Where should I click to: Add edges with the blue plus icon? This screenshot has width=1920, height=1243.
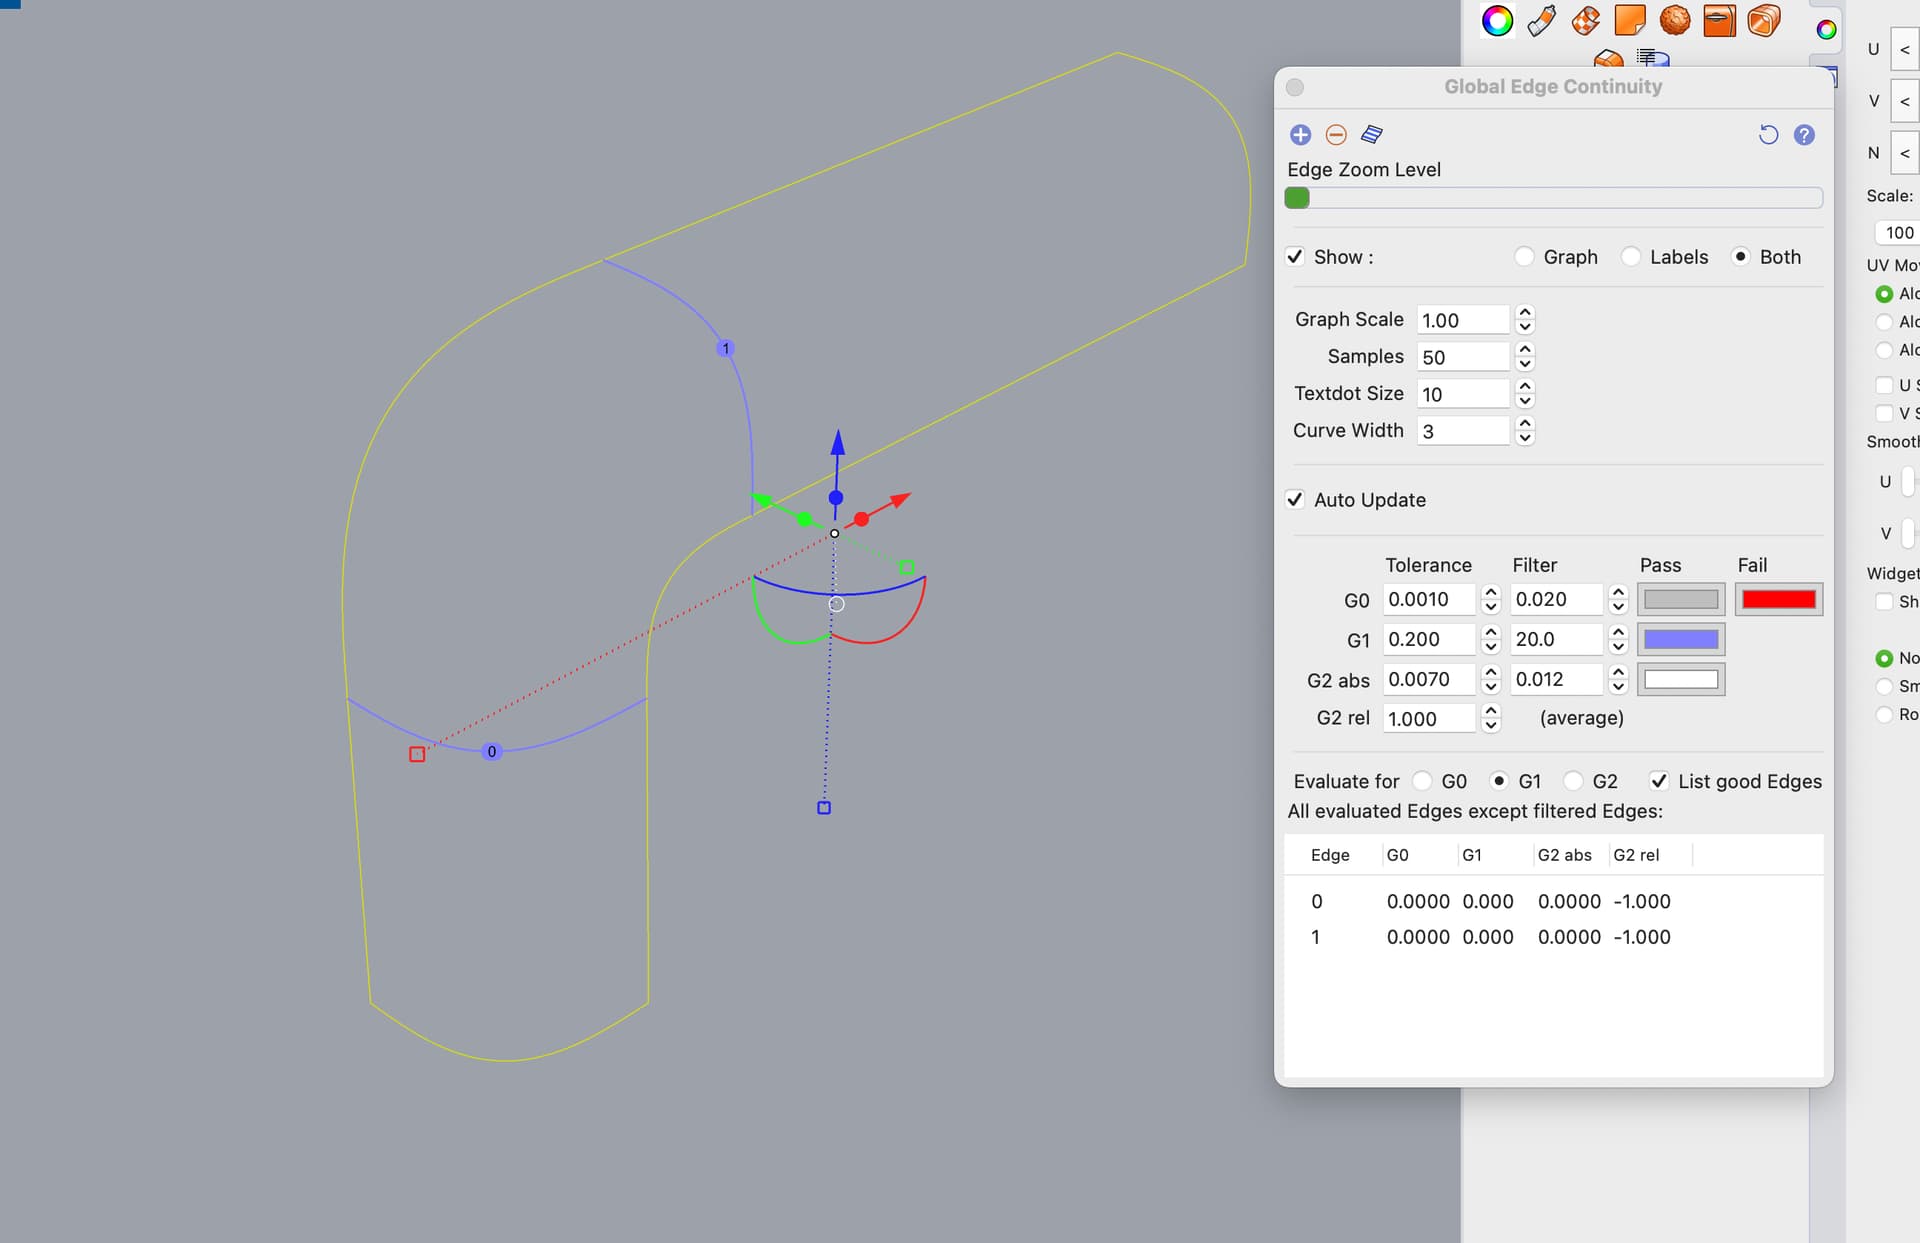pos(1300,135)
